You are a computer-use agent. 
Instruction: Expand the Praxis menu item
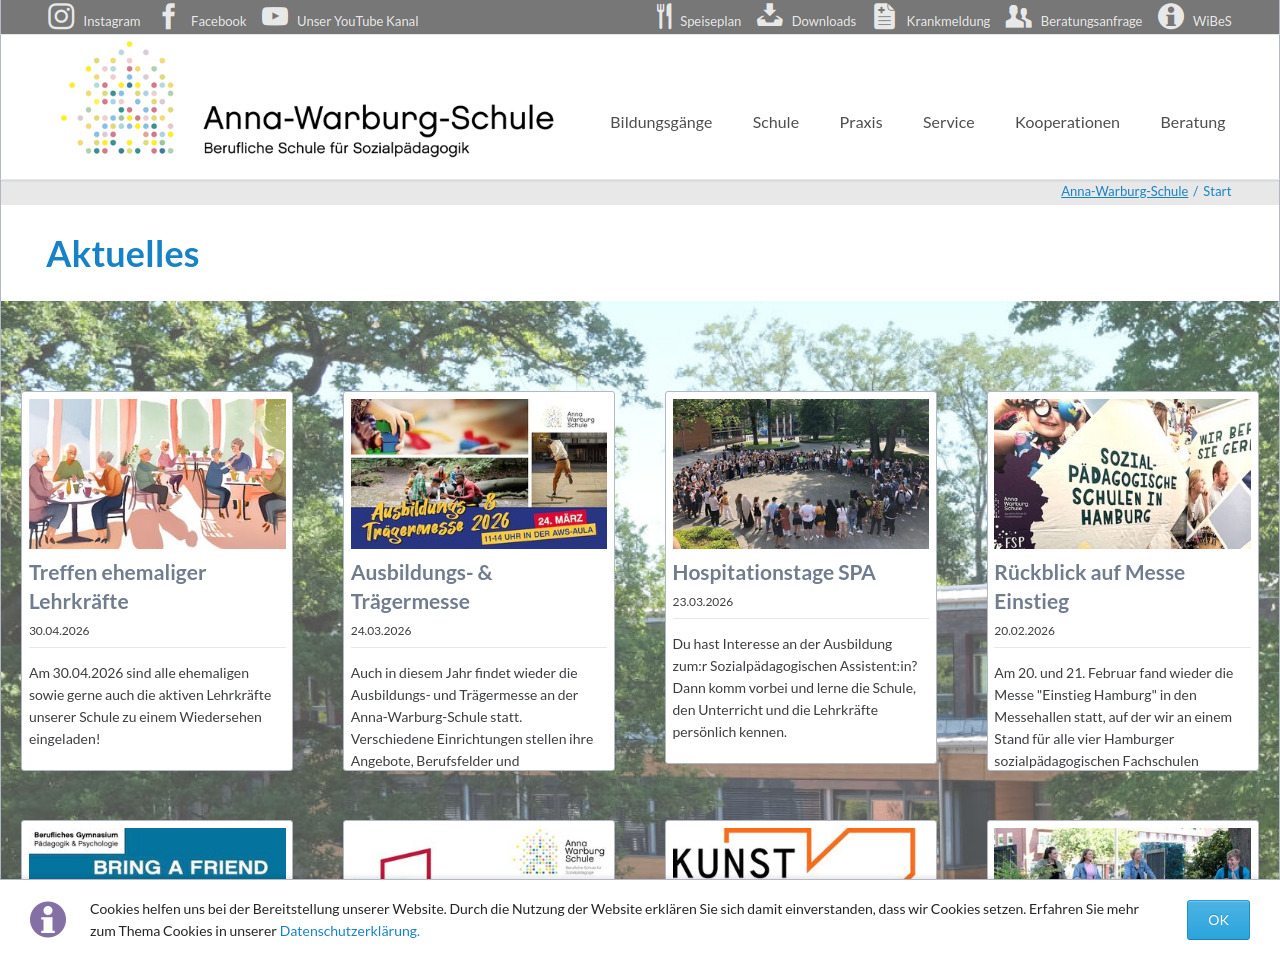[x=860, y=122]
